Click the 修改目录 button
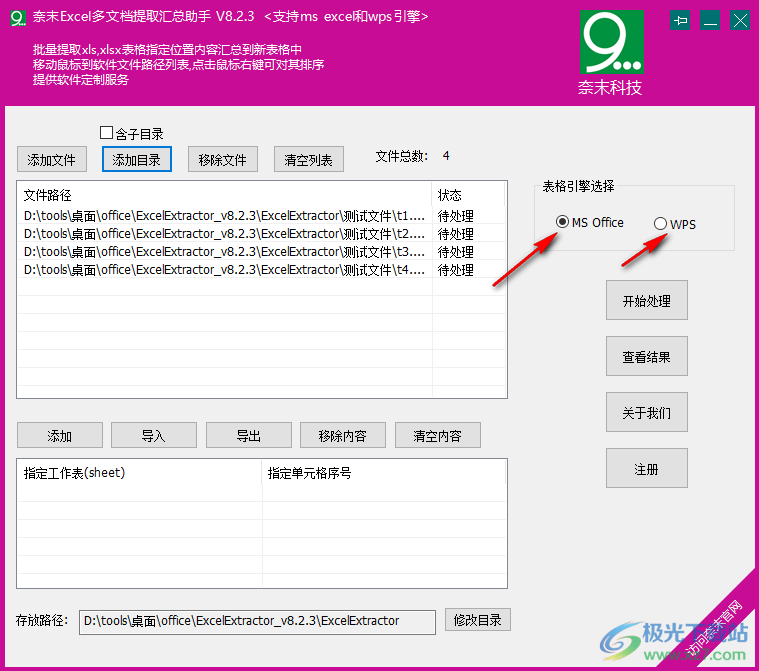The width and height of the screenshot is (759, 671). [x=477, y=620]
